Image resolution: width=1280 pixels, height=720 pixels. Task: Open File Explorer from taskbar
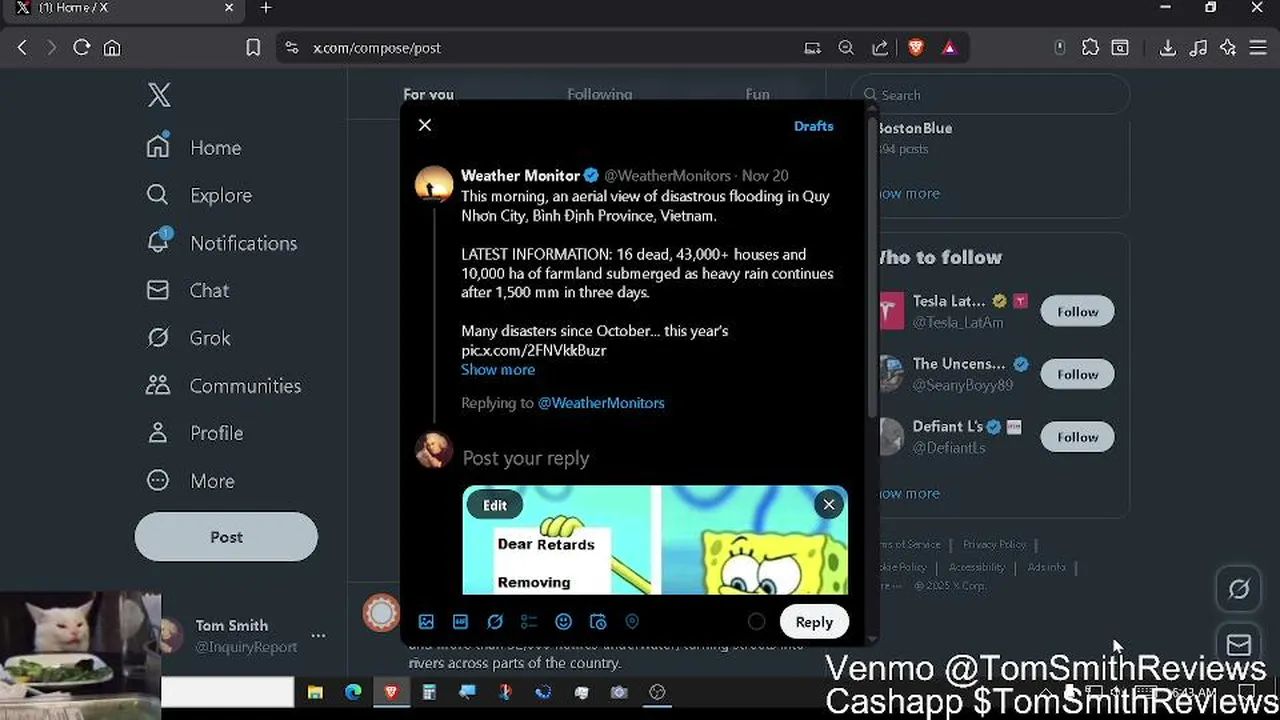pos(315,692)
